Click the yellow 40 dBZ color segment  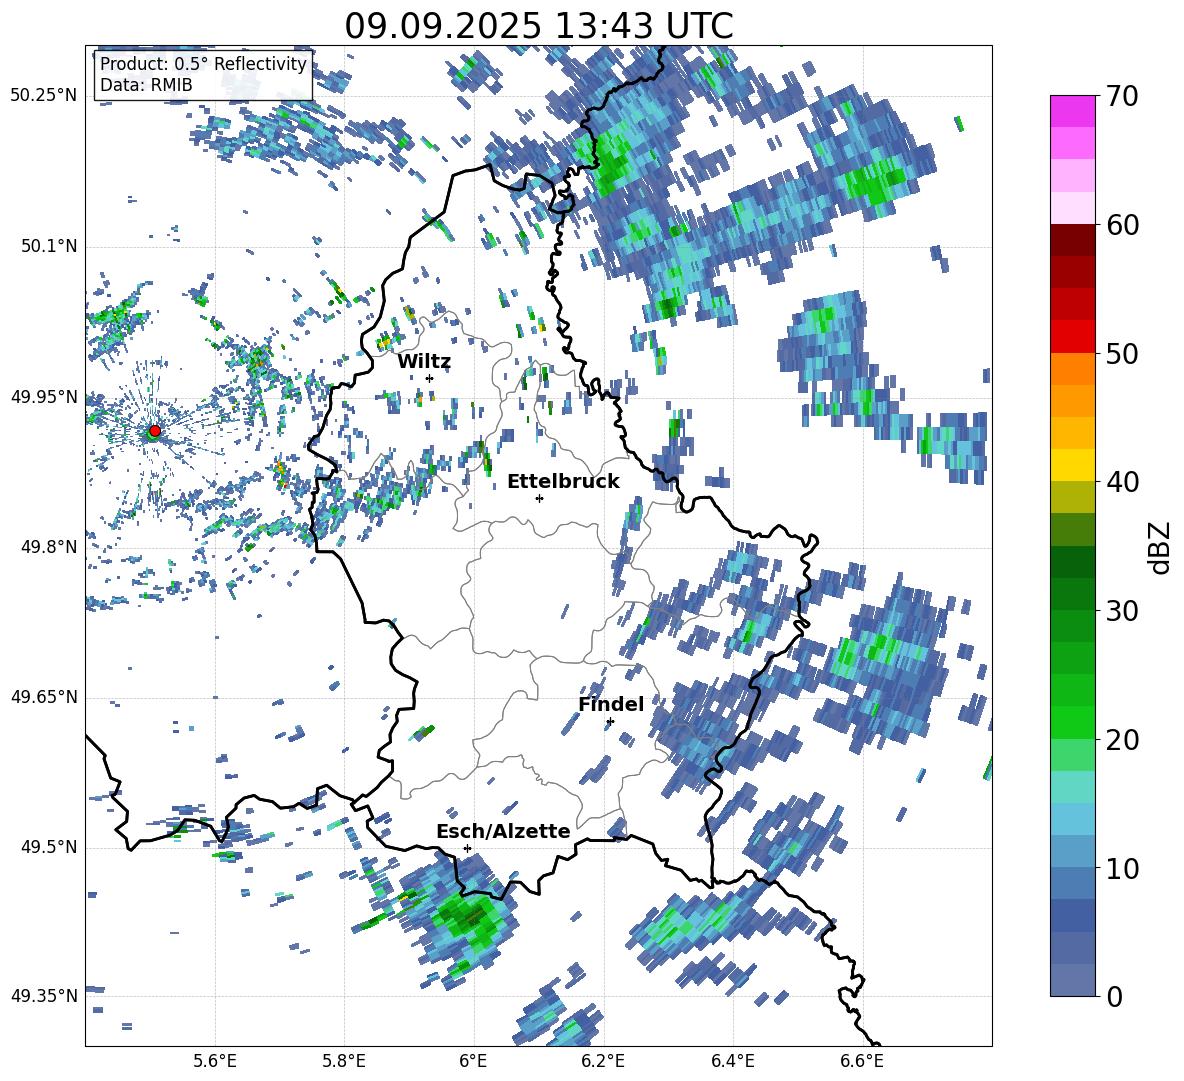pos(1072,465)
